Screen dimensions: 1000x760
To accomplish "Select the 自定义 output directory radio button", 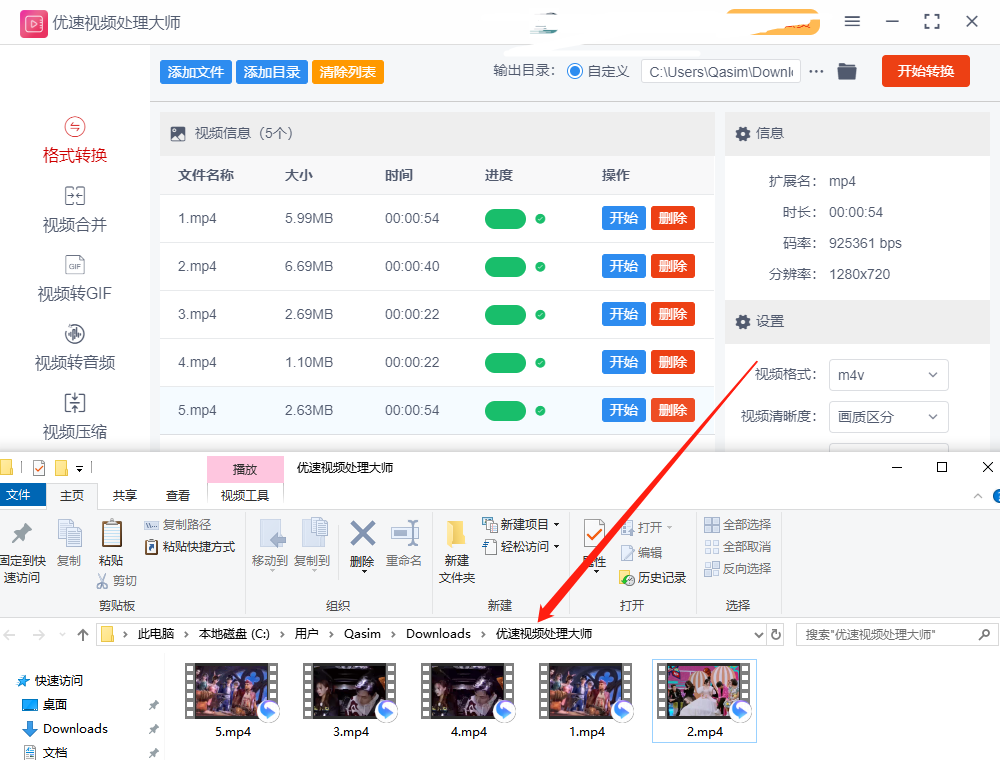I will [575, 71].
